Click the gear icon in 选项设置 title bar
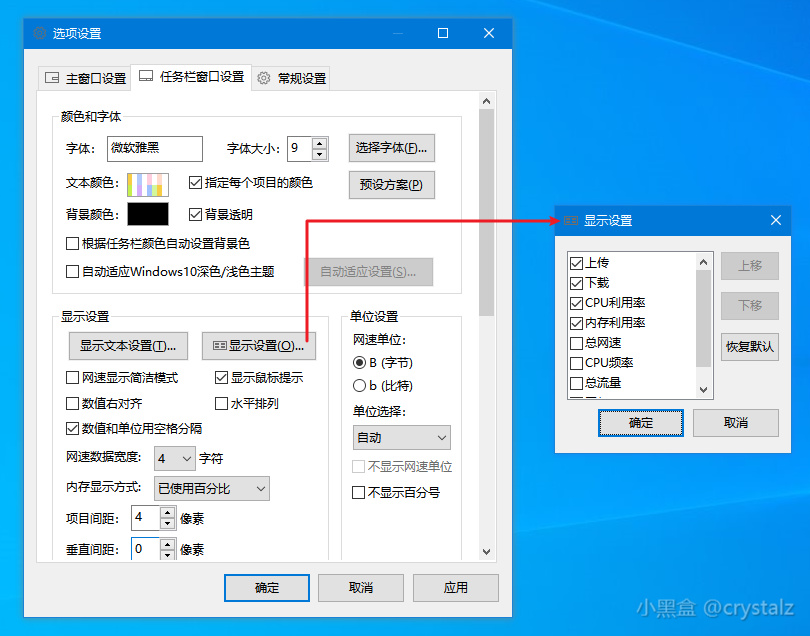Viewport: 810px width, 636px height. tap(39, 33)
